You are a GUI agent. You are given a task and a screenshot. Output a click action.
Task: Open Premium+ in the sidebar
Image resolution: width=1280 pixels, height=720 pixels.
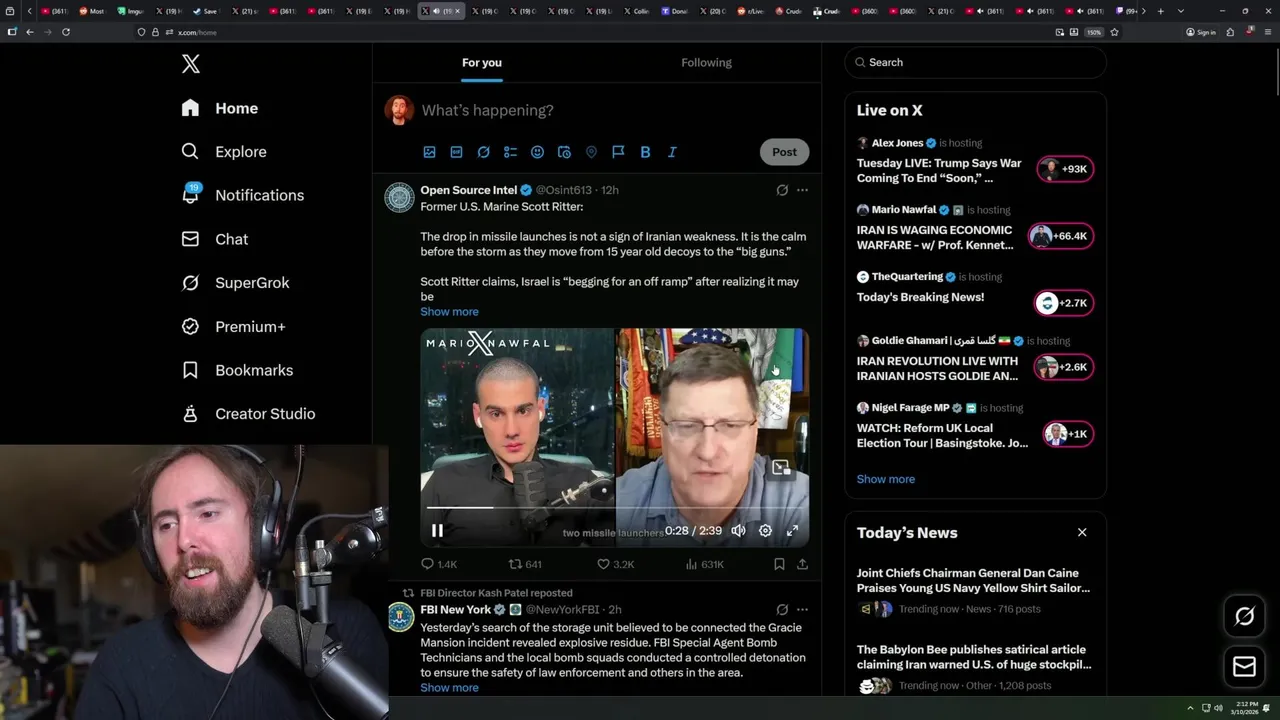[x=234, y=326]
